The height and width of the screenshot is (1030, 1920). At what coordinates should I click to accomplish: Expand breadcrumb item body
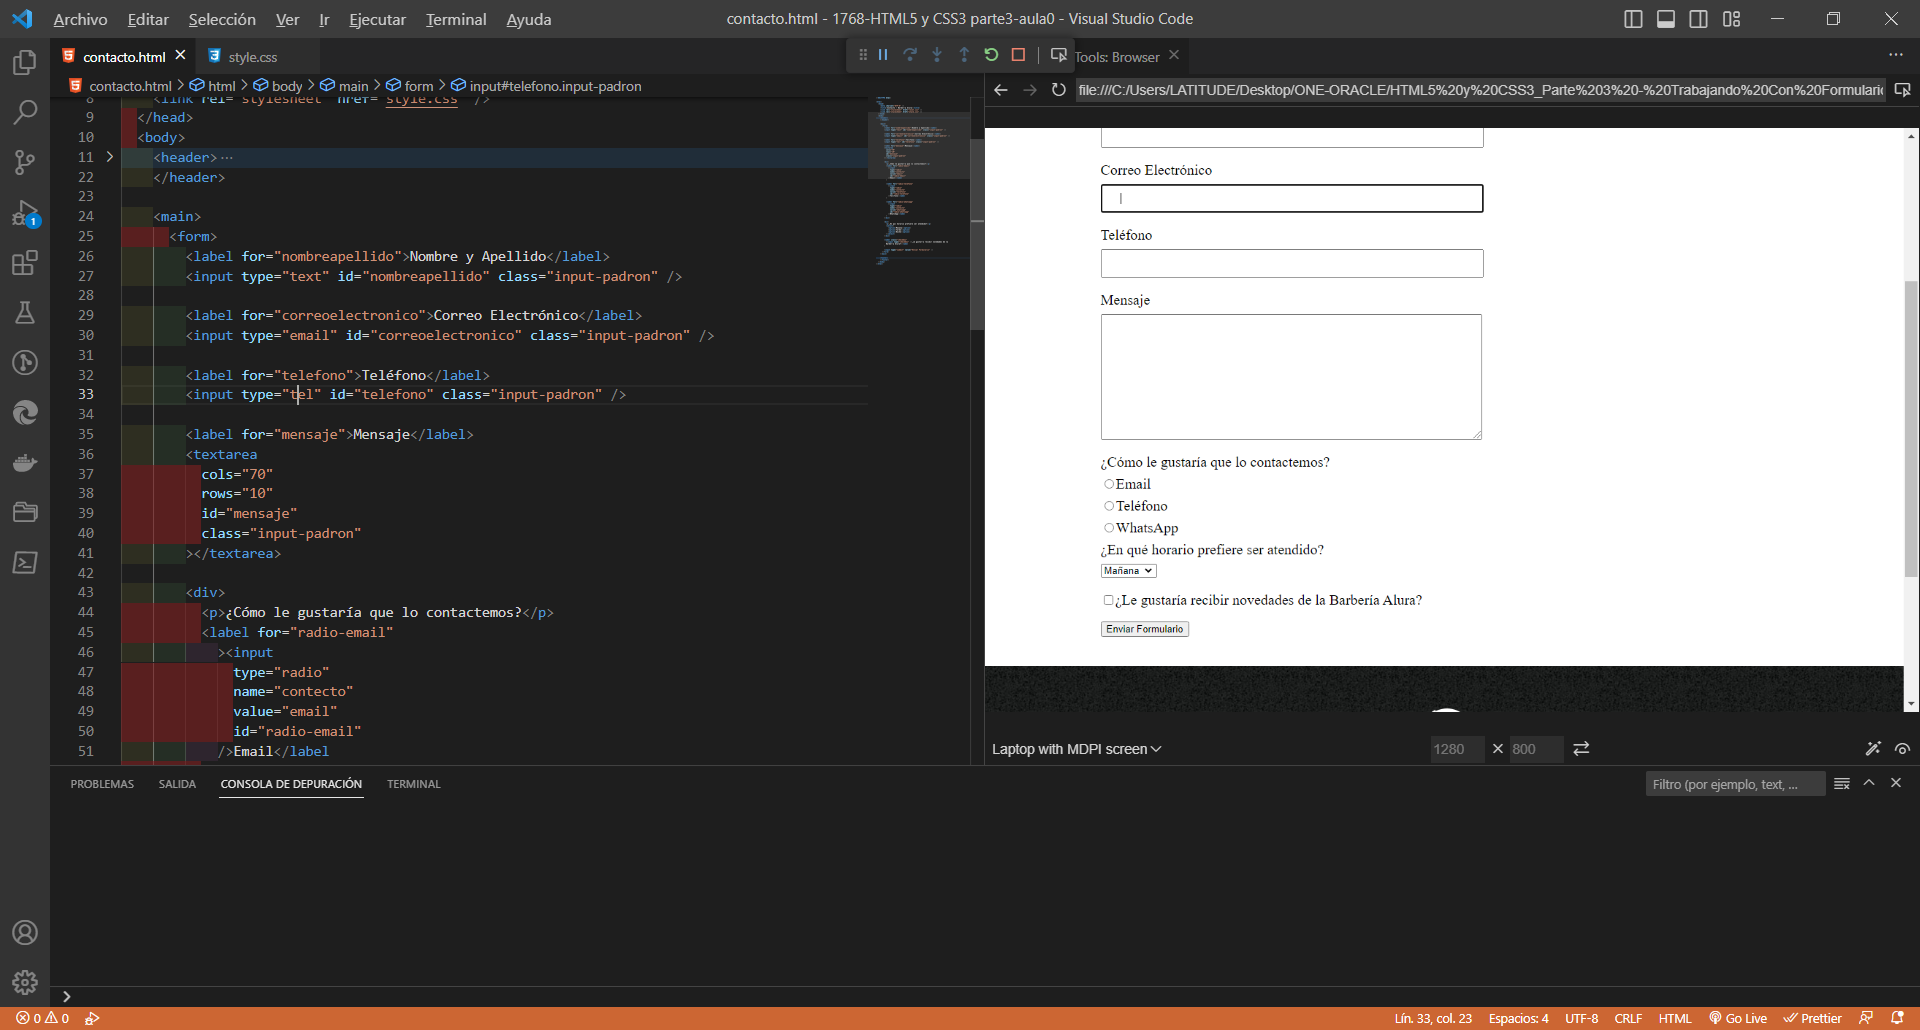pyautogui.click(x=278, y=86)
